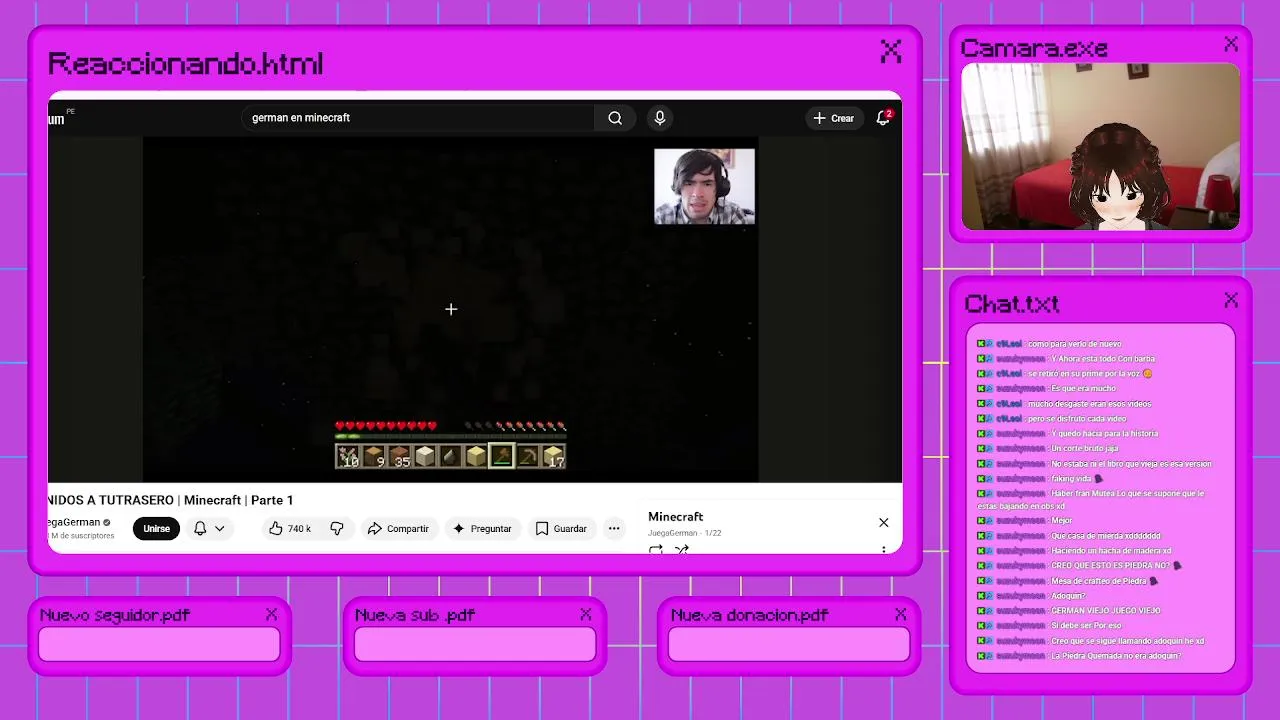Click chat message 'GERMAN VIEJO JUEGO VIEJO'
This screenshot has height=720, width=1280.
1105,611
